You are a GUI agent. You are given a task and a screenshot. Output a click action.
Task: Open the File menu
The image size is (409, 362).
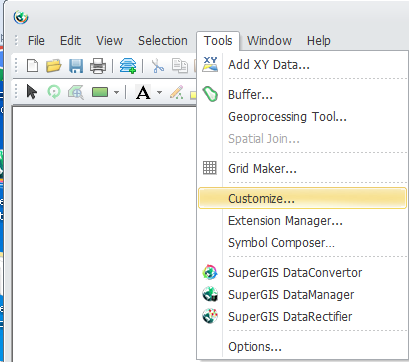click(x=36, y=41)
